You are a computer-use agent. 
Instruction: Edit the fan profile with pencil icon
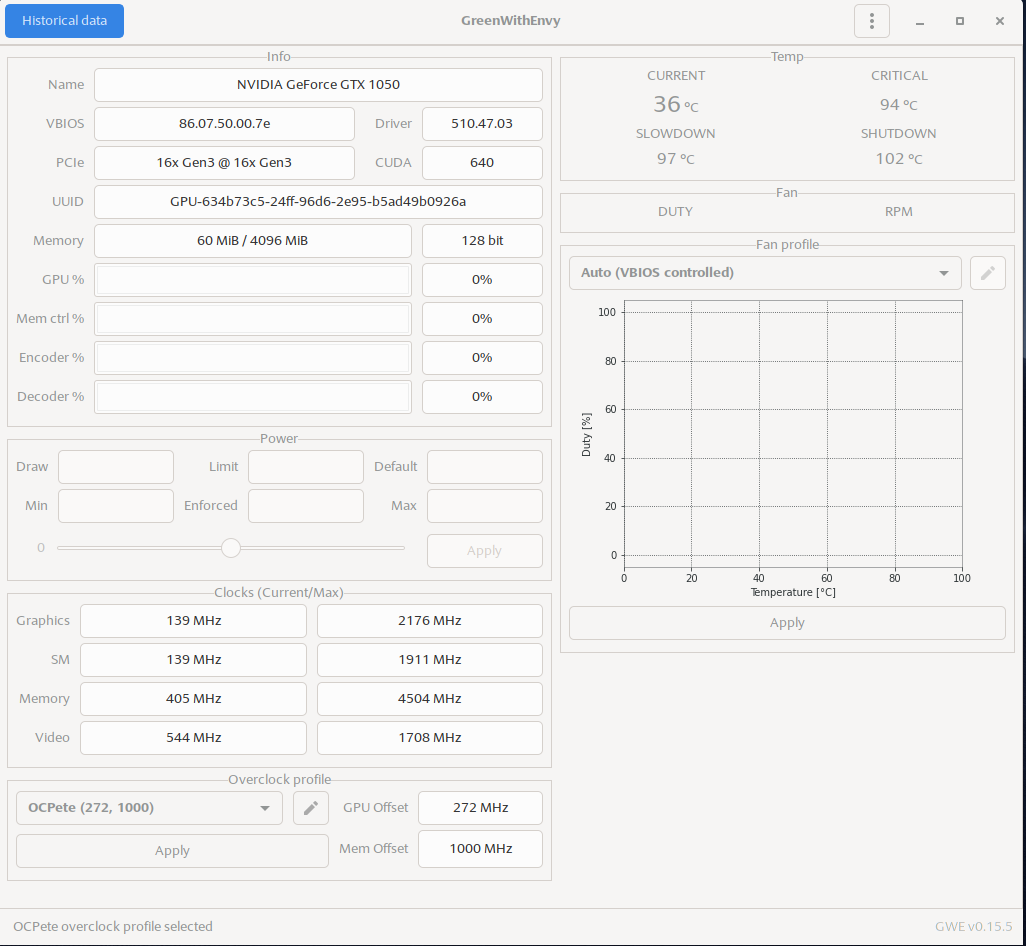(x=987, y=273)
